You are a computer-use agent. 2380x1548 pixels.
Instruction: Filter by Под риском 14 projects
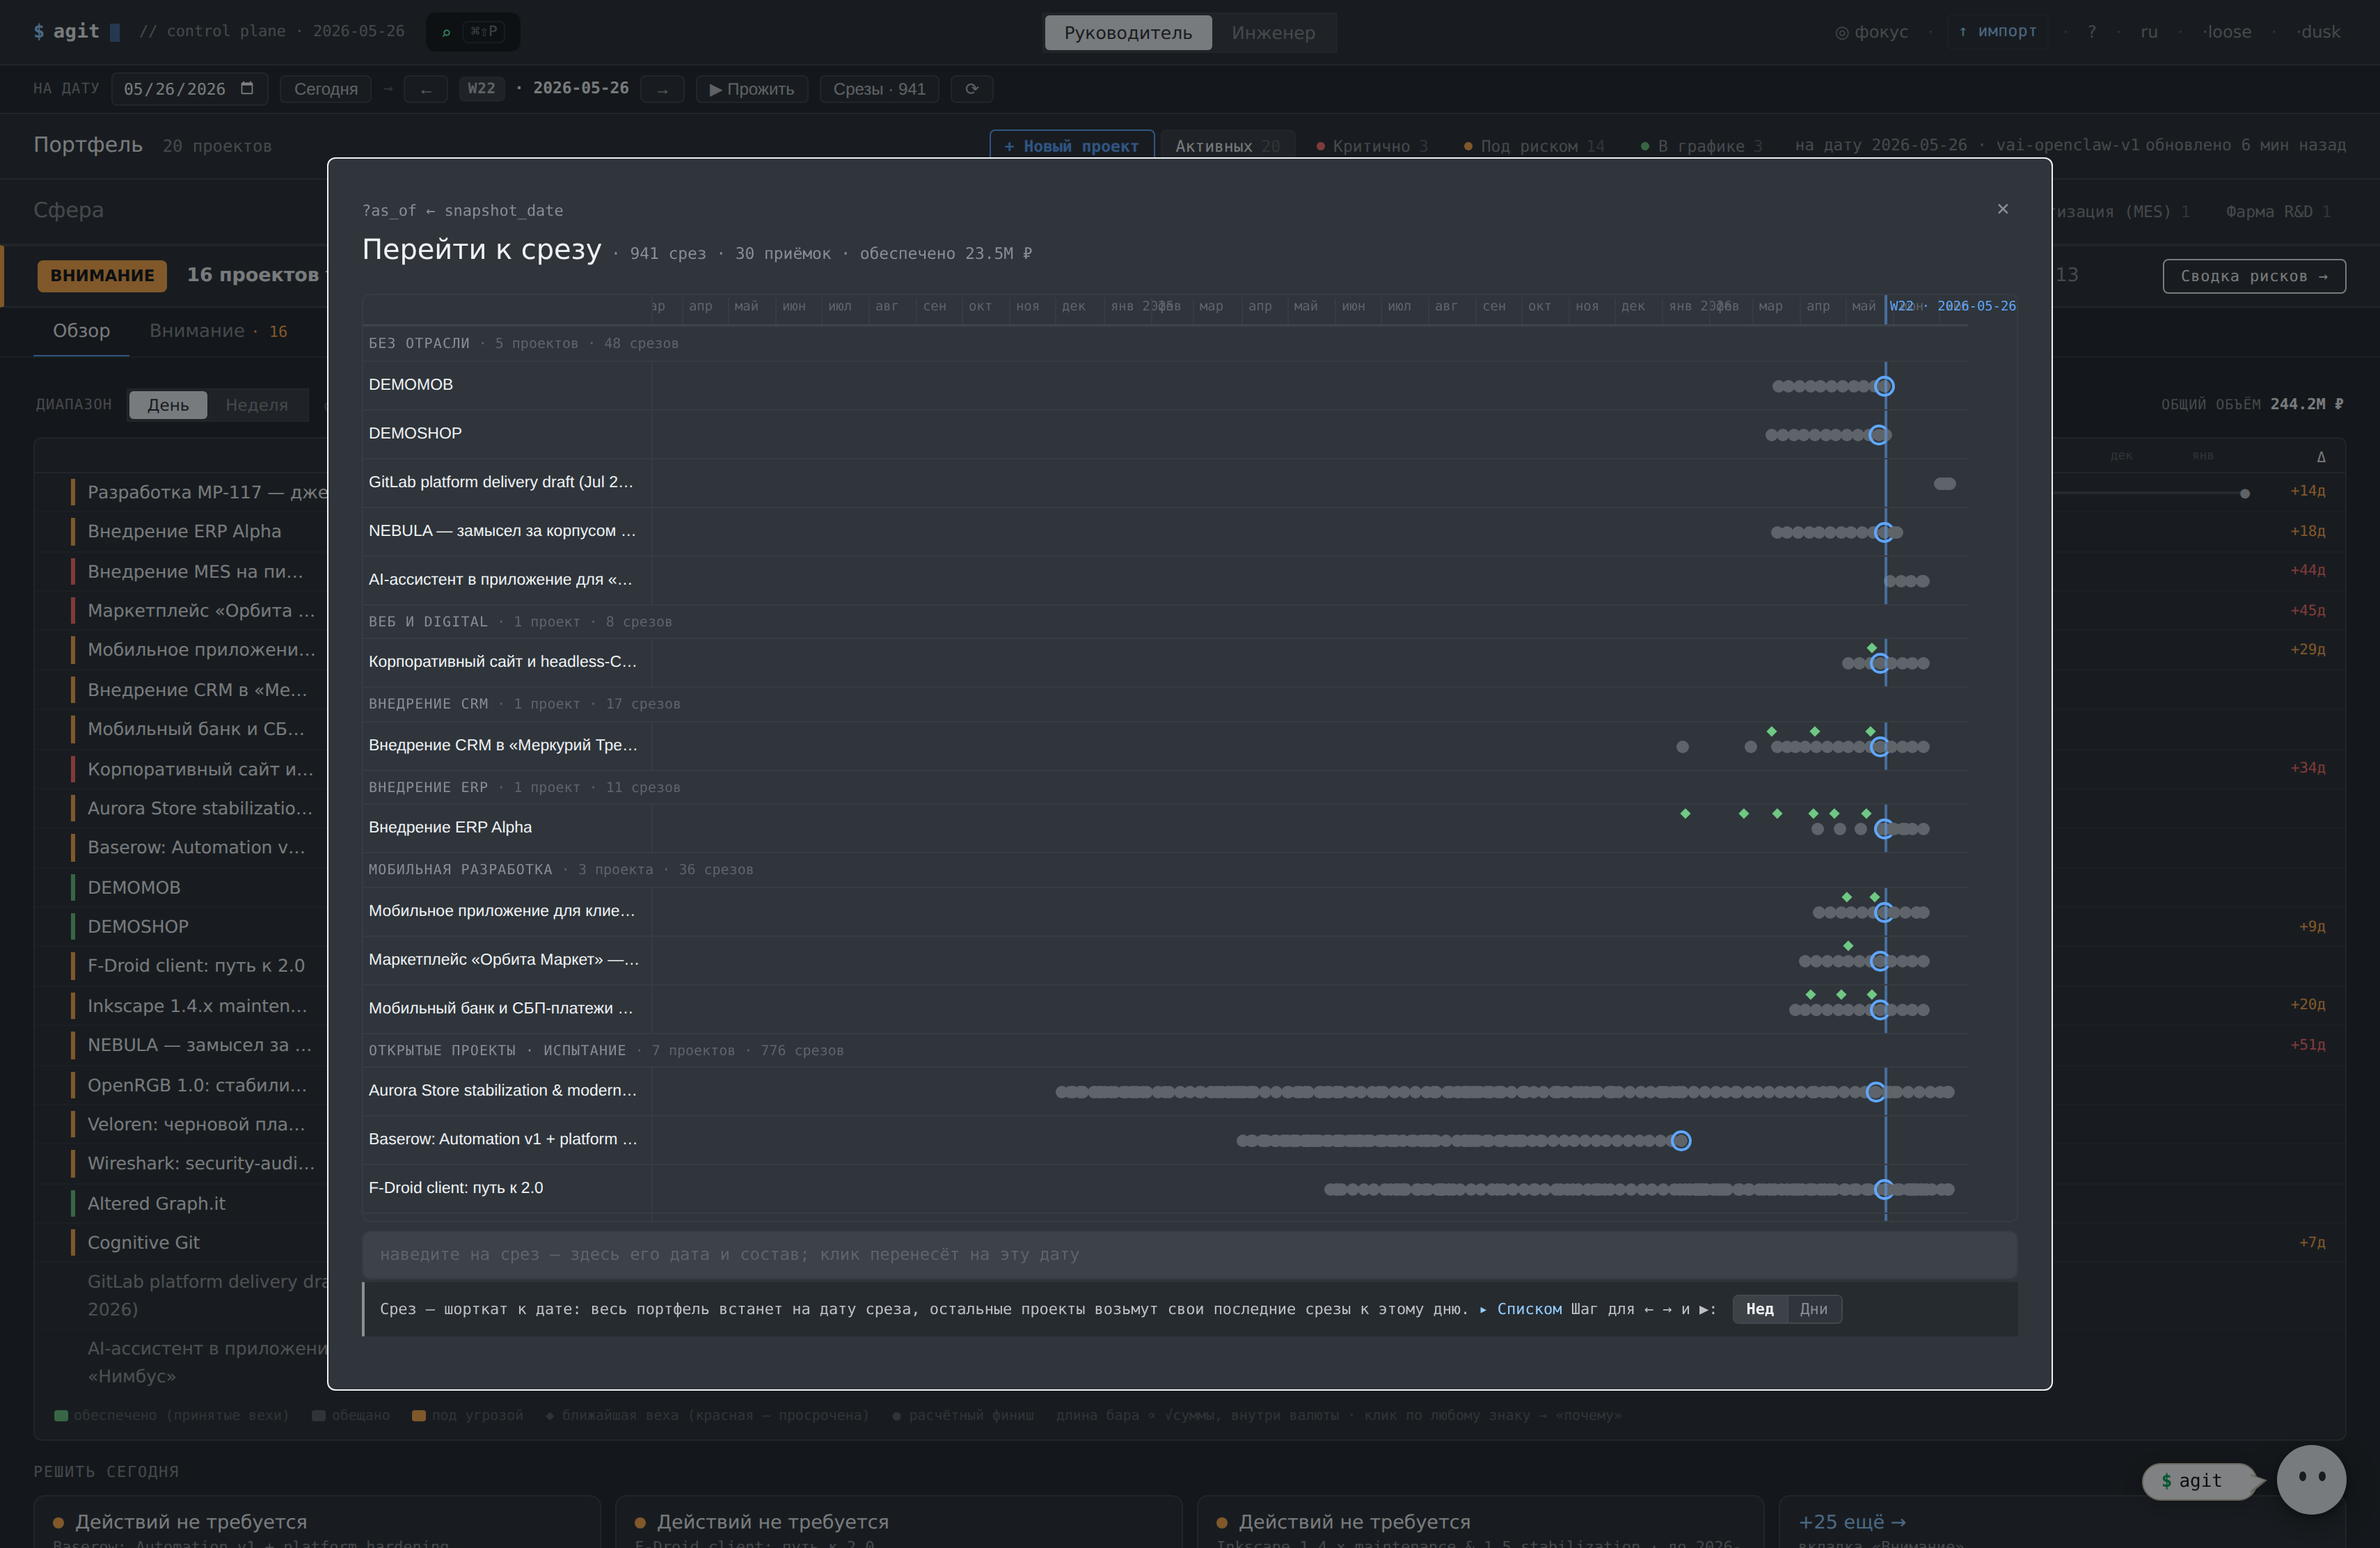(1534, 146)
